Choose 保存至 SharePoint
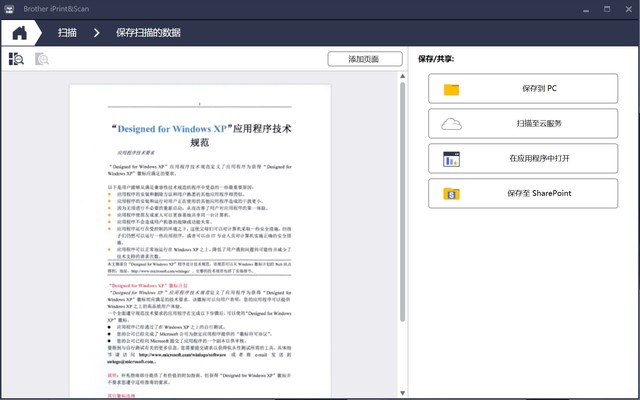Image resolution: width=640 pixels, height=400 pixels. 523,193
